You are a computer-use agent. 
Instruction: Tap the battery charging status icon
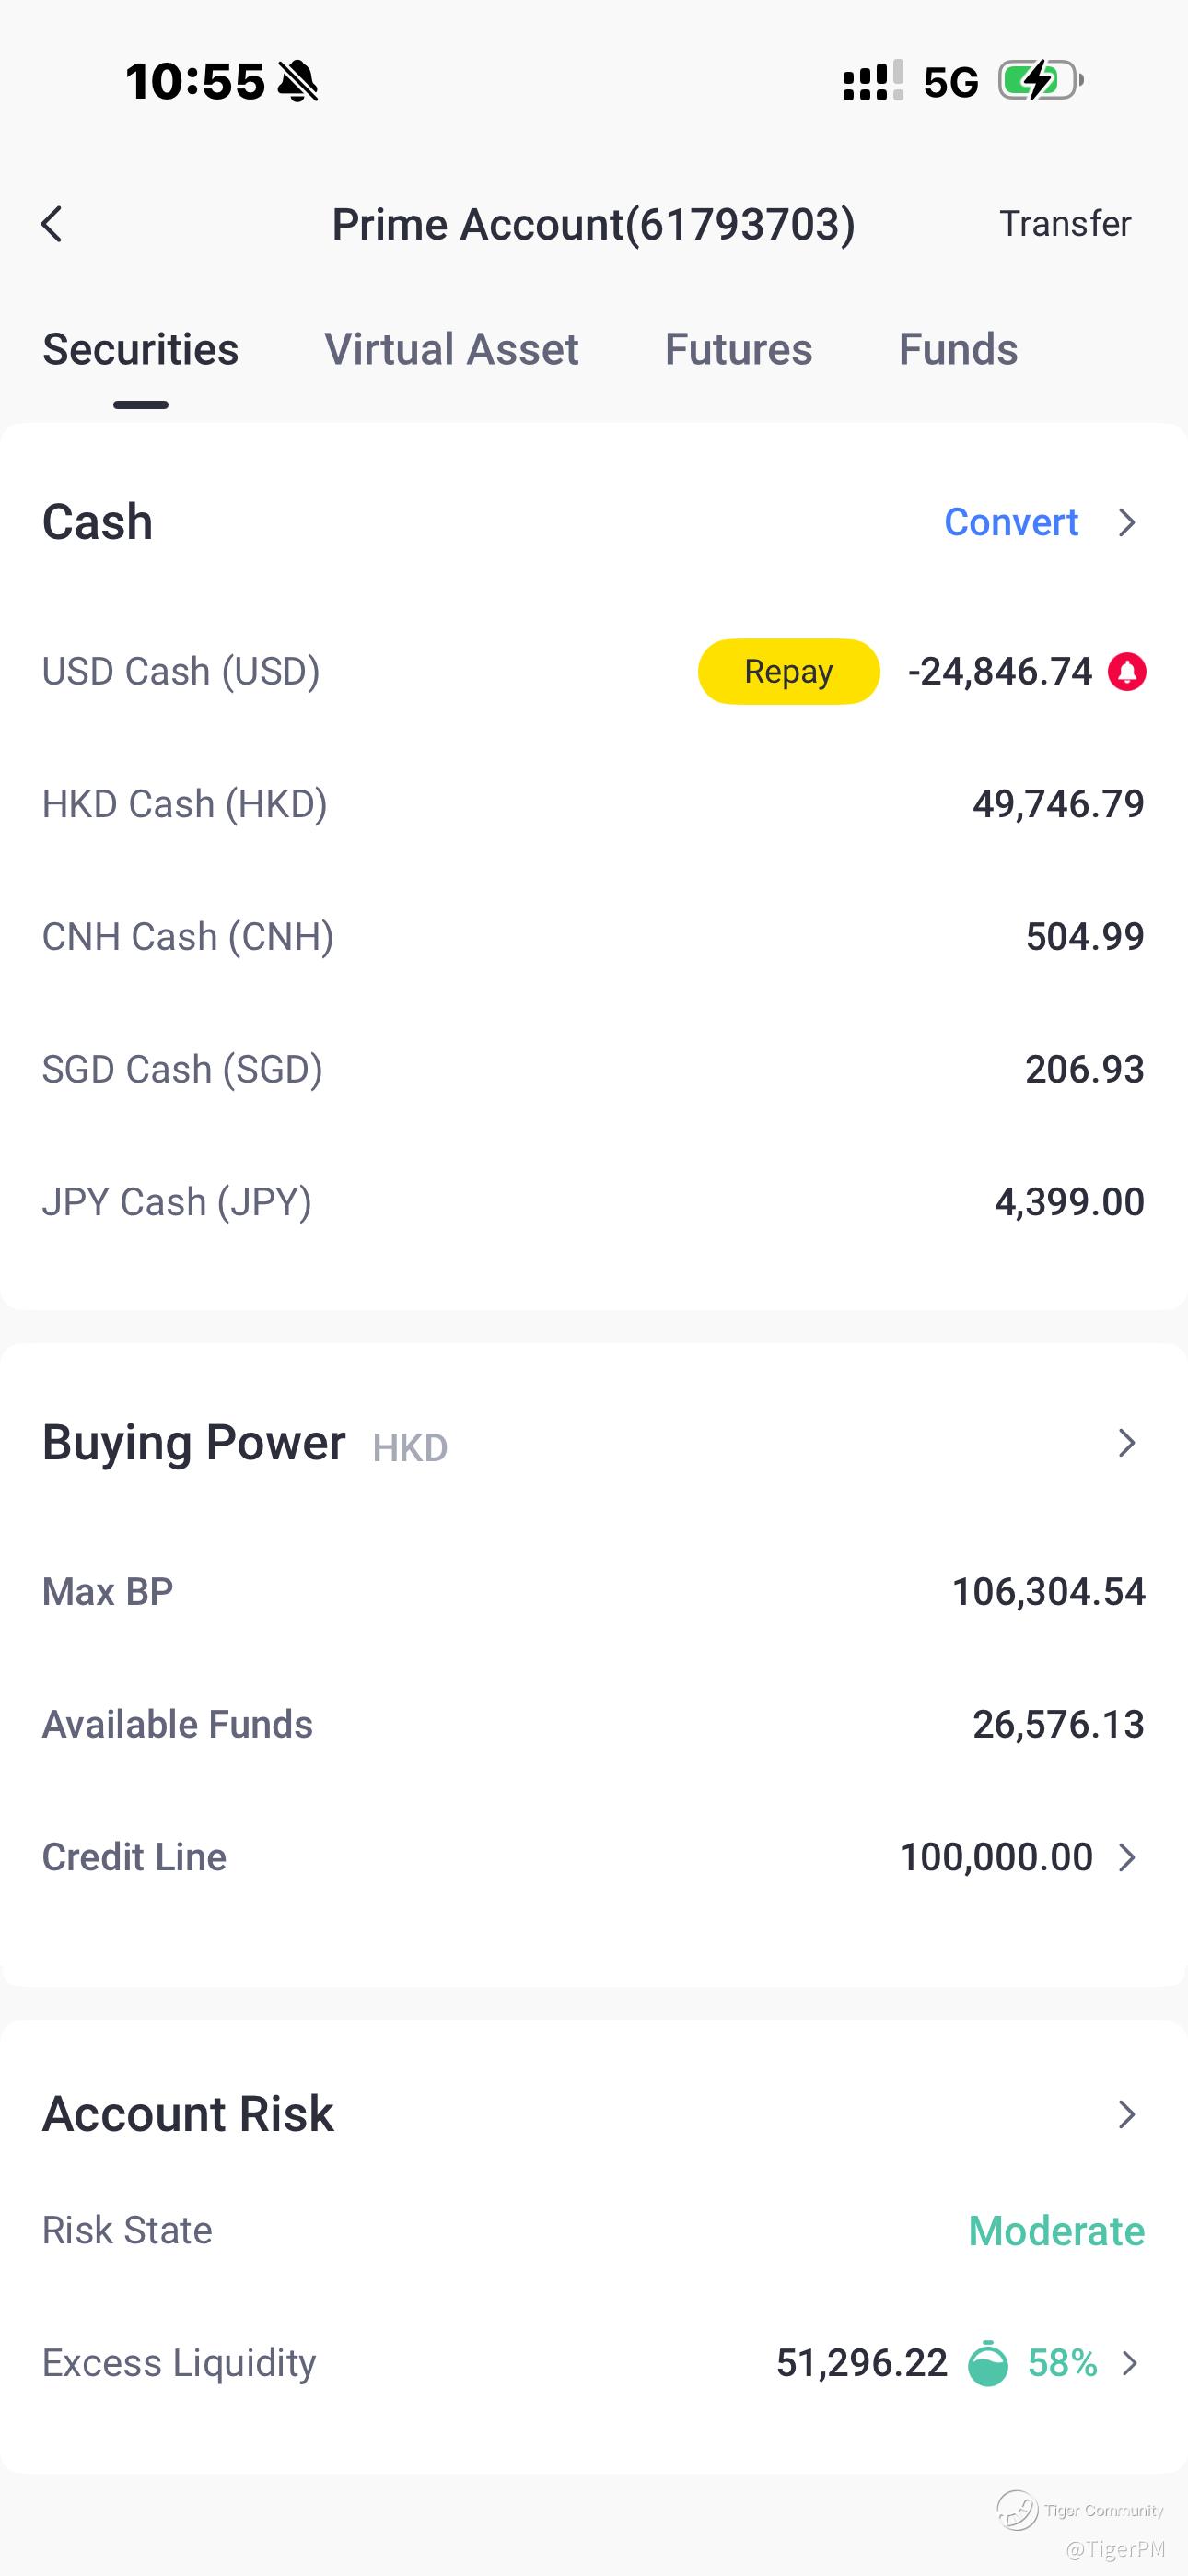pos(1040,81)
